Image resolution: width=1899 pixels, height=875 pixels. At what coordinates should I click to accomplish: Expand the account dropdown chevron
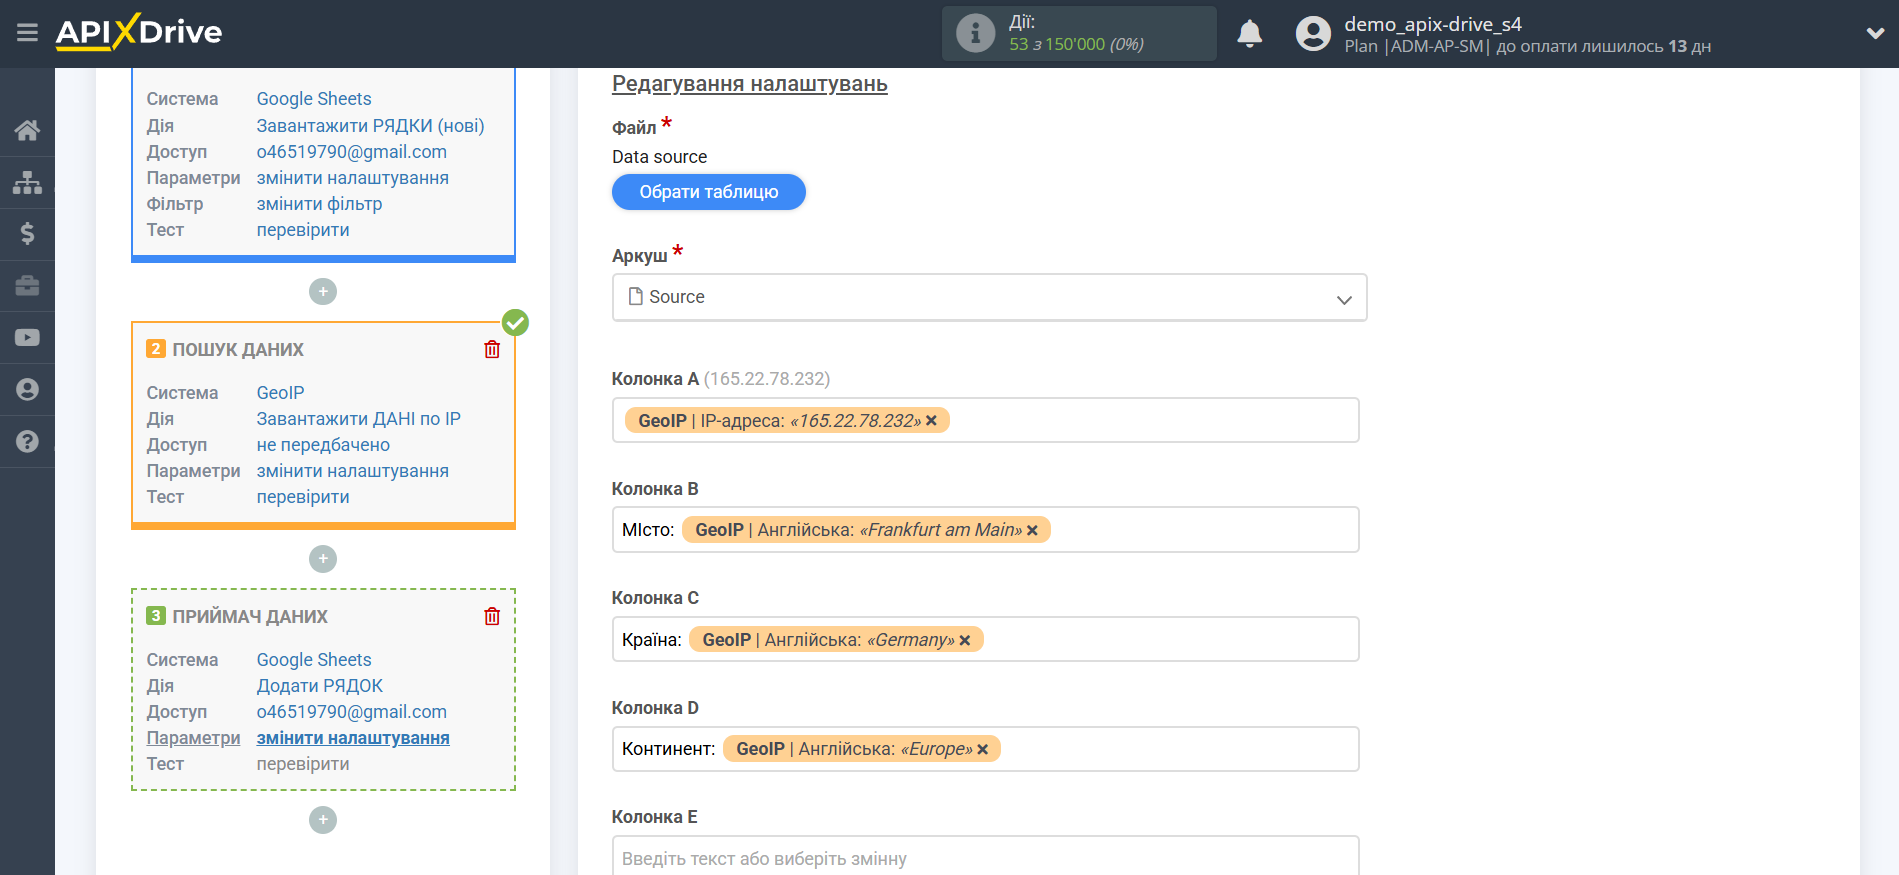[1875, 33]
